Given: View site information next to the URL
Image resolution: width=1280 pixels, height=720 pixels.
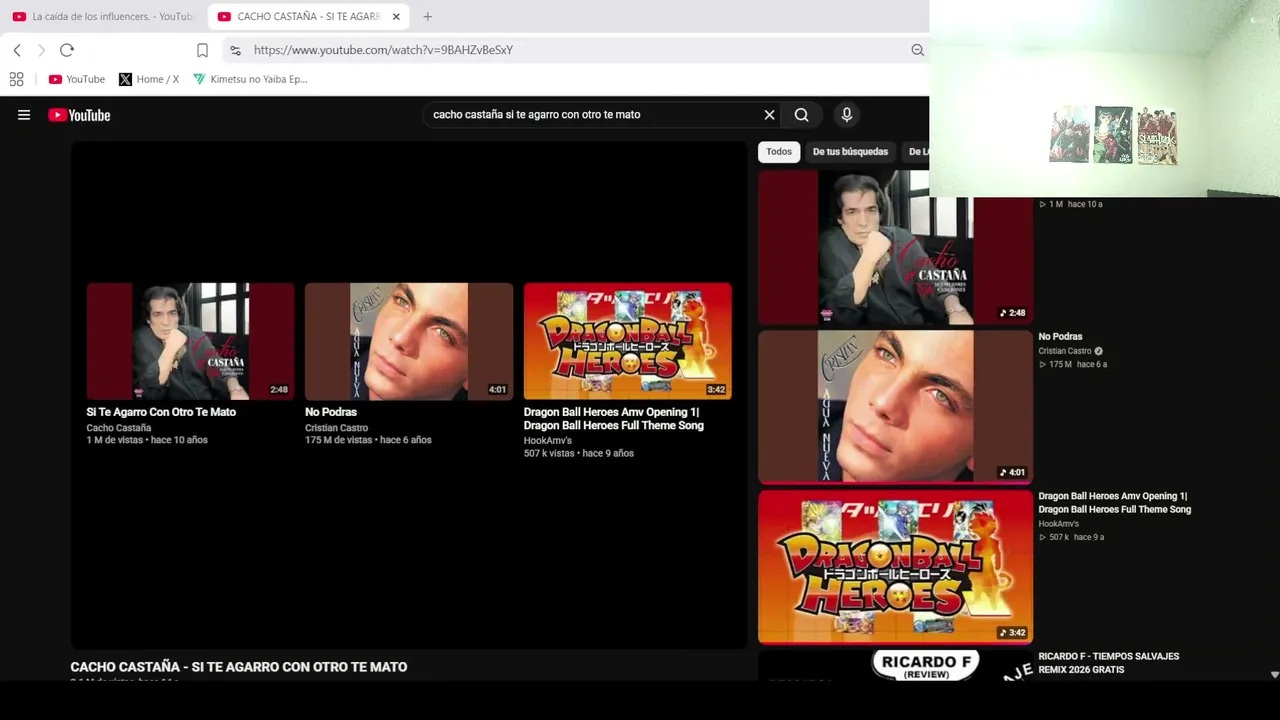Looking at the screenshot, I should pyautogui.click(x=235, y=50).
